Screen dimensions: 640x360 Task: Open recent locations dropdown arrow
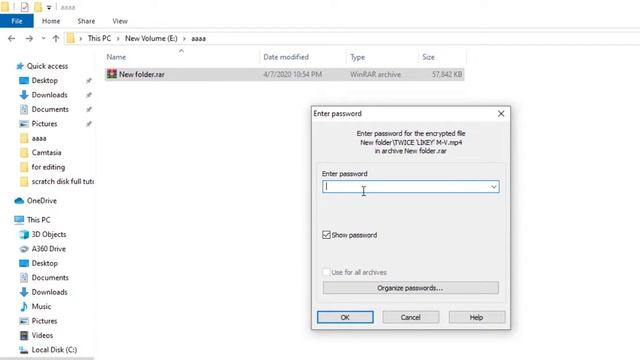43,38
